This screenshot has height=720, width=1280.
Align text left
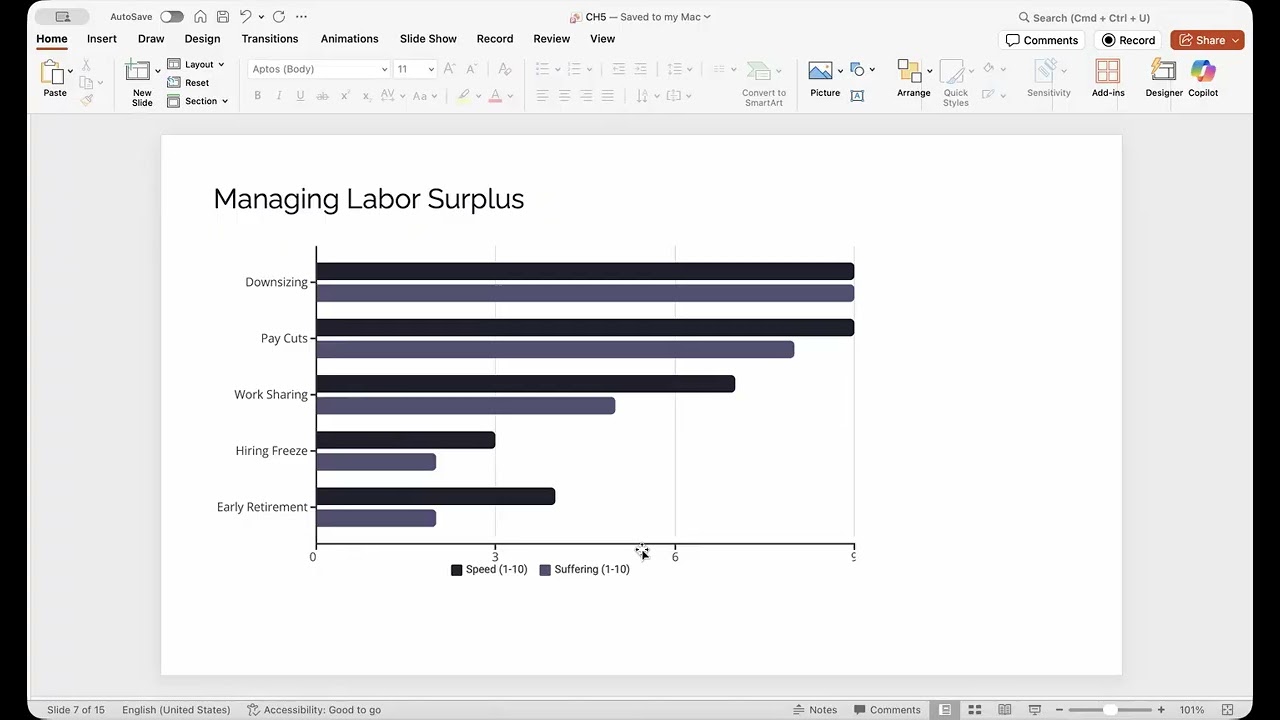click(x=542, y=96)
